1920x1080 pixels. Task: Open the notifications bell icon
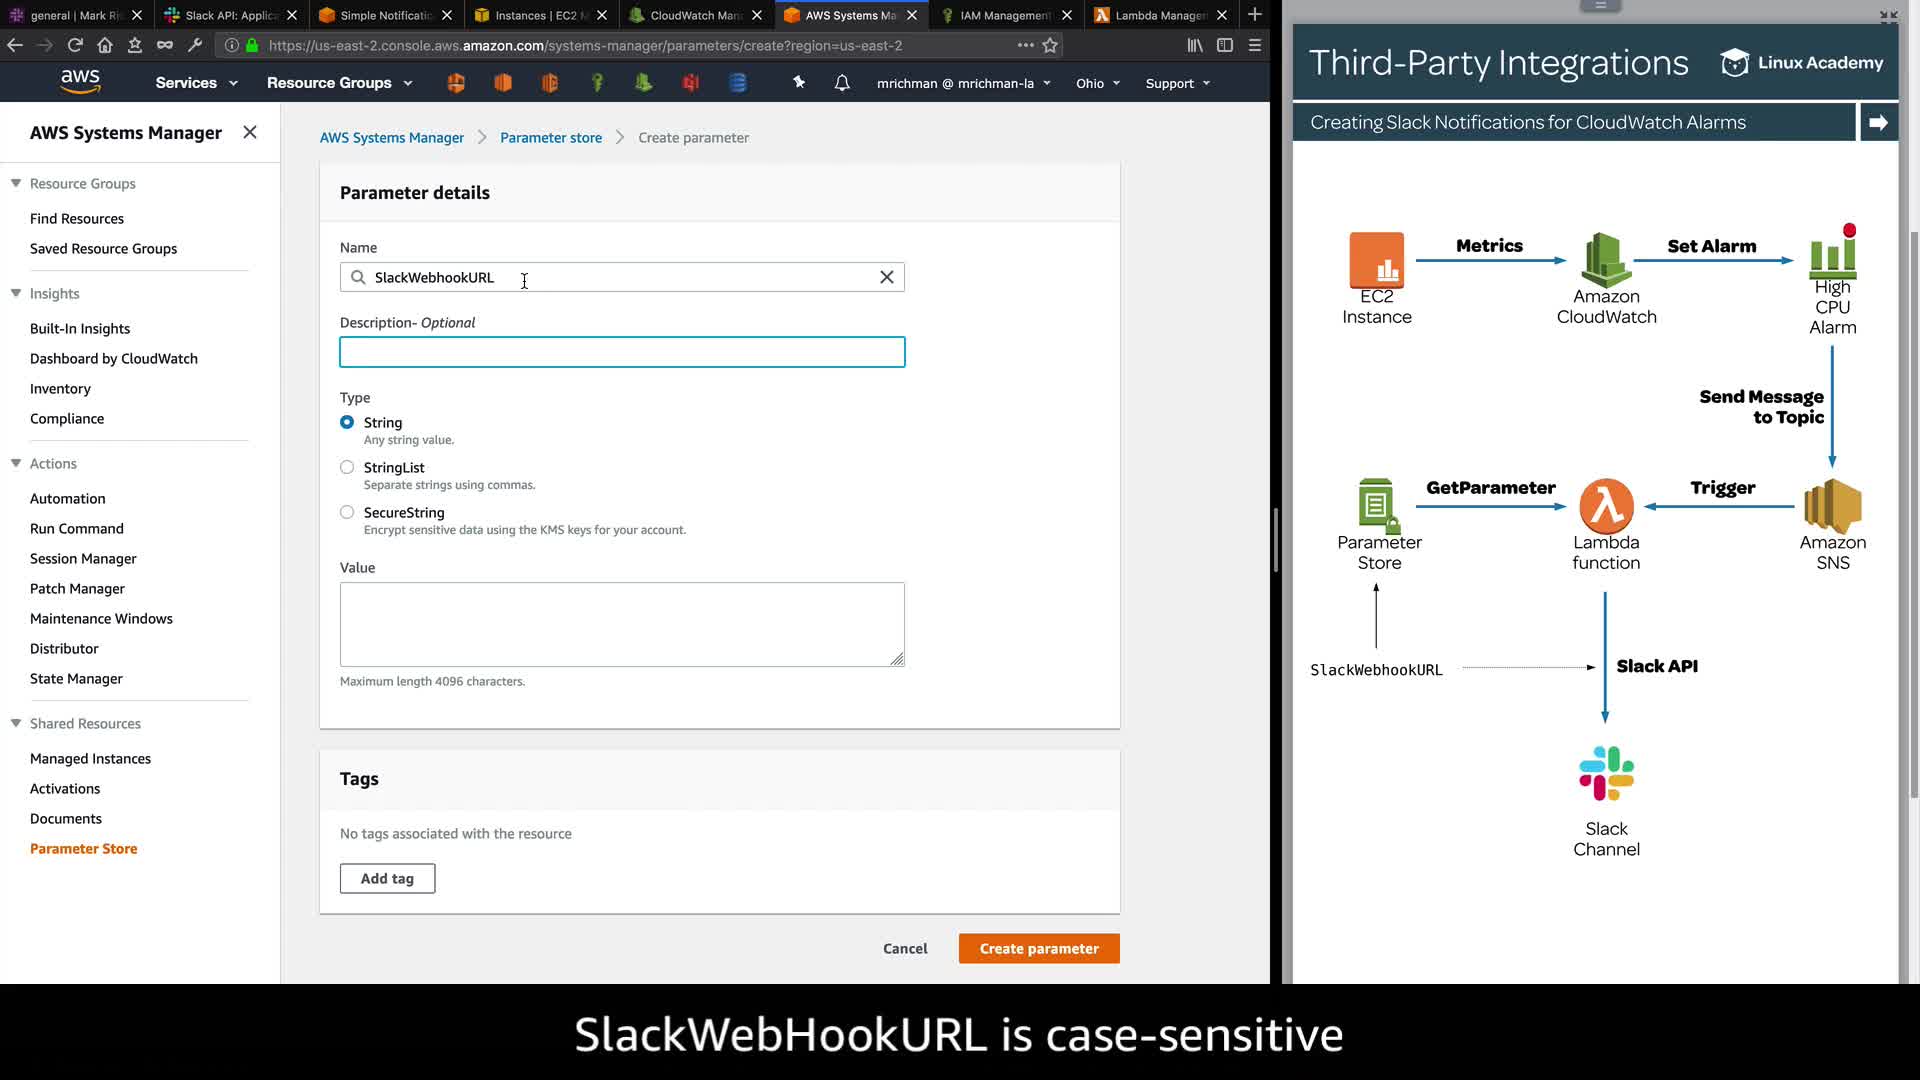pos(842,83)
